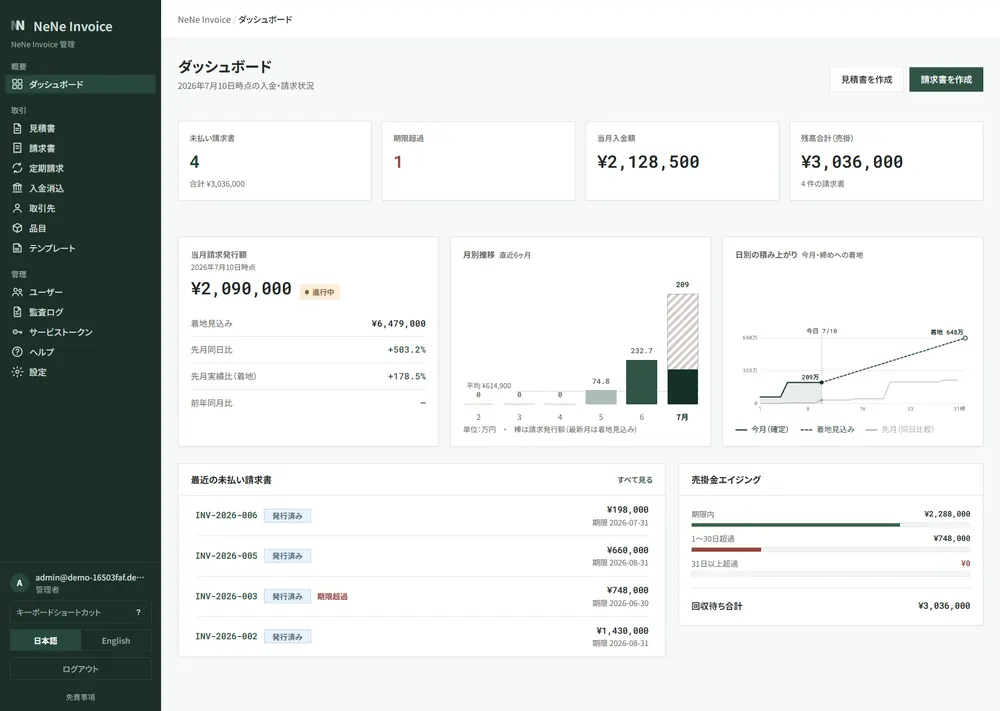Image resolution: width=1000 pixels, height=711 pixels.
Task: Click the 請求書 invoice icon
Action: 17,148
